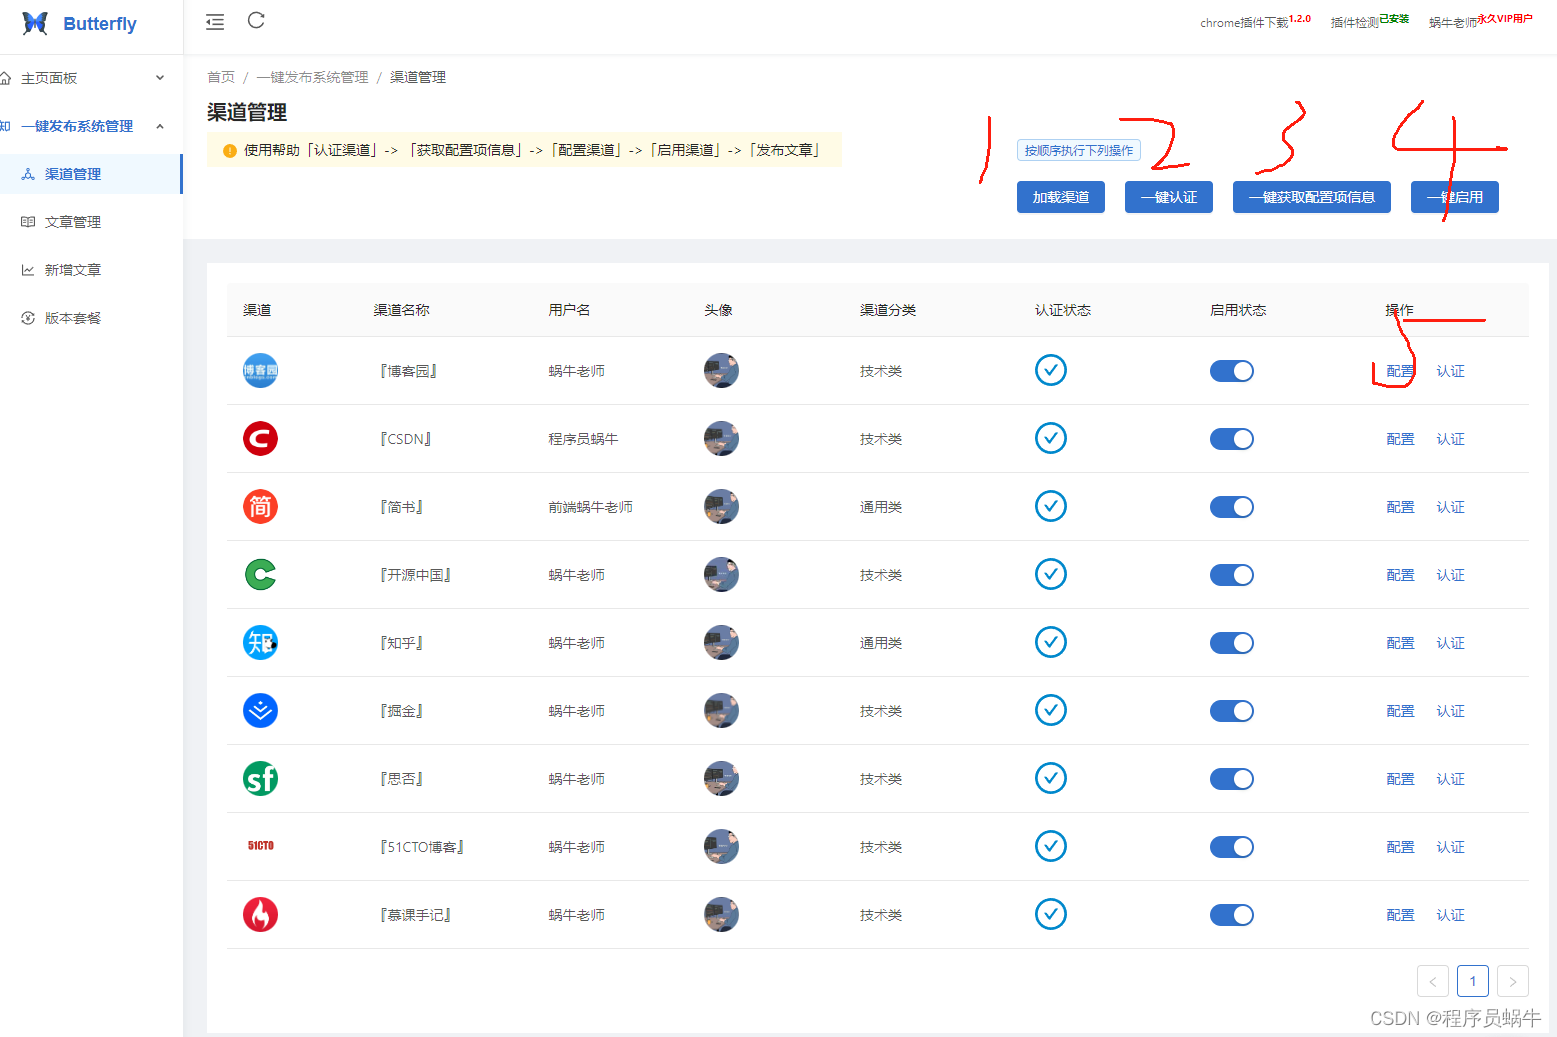
Task: Open 版本套餐 in the sidebar
Action: 91,318
